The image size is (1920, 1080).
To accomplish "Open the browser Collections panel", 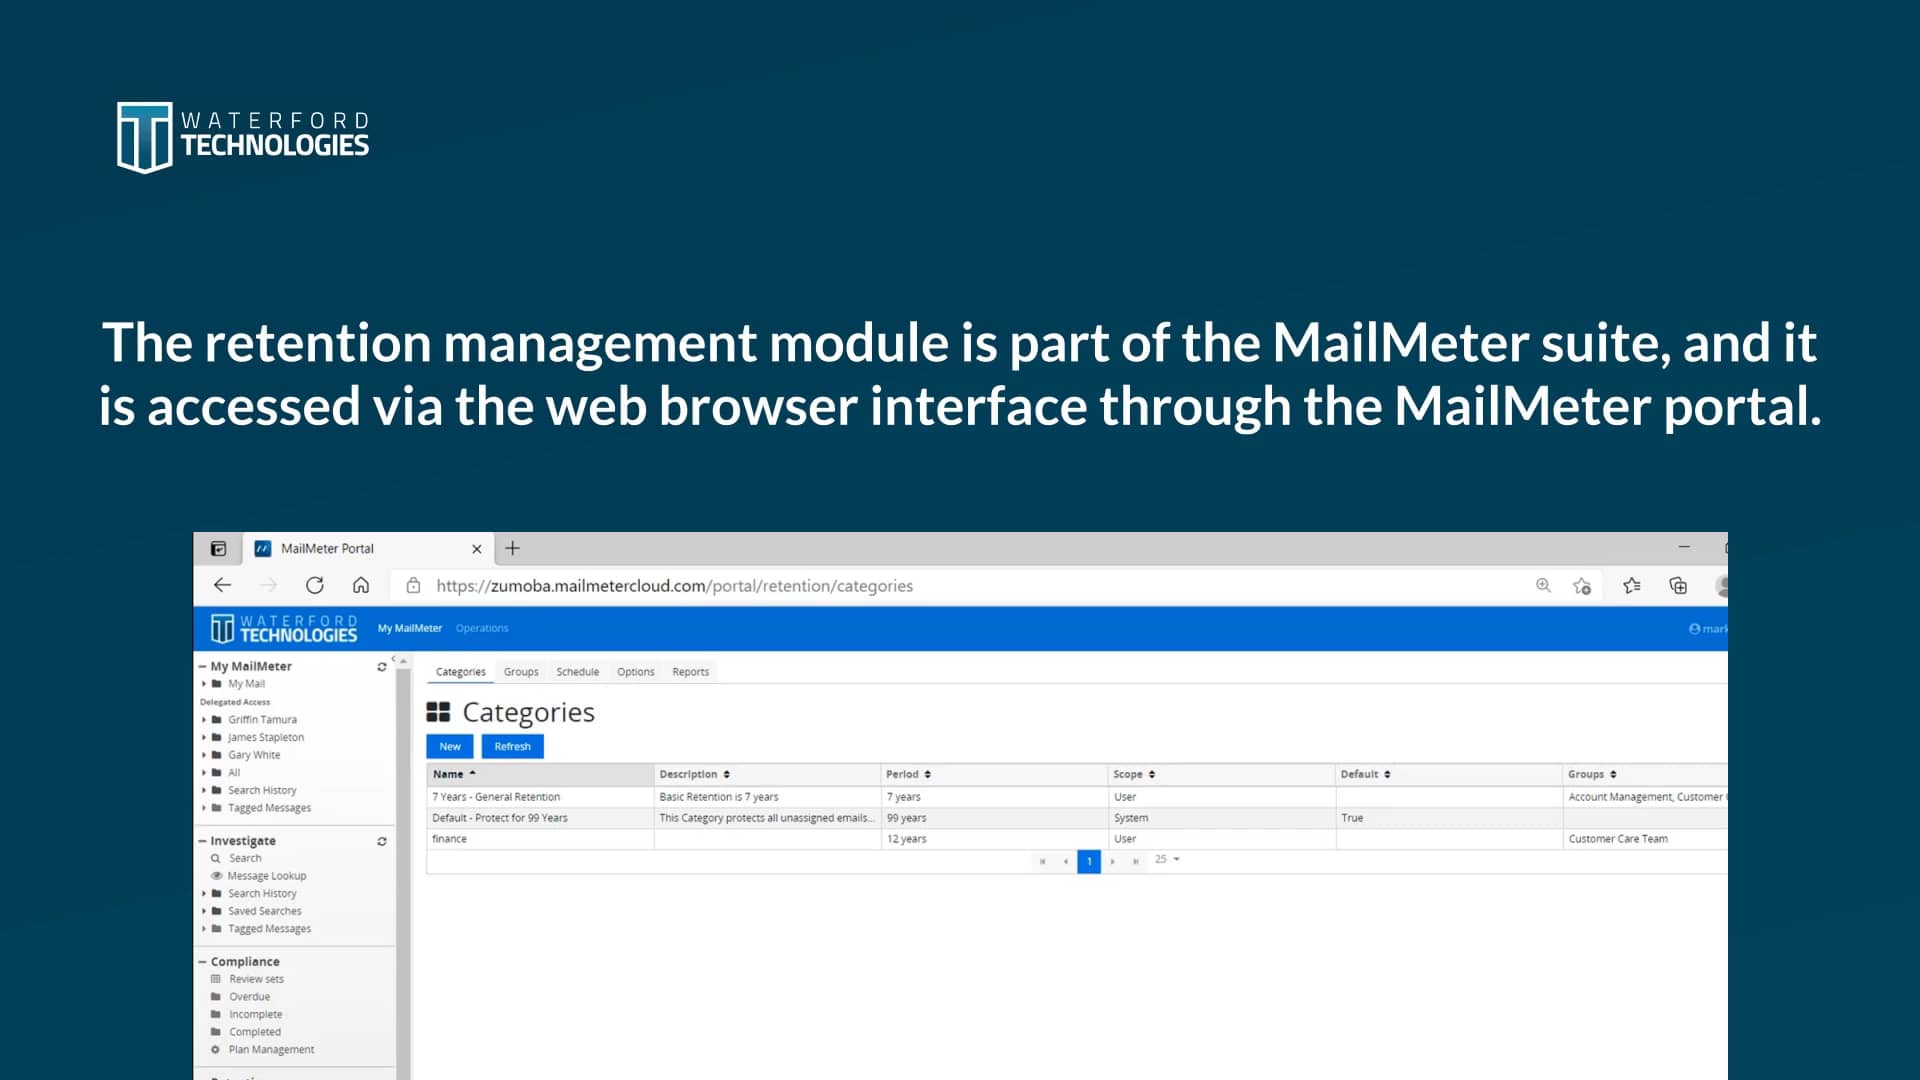I will tap(1679, 586).
